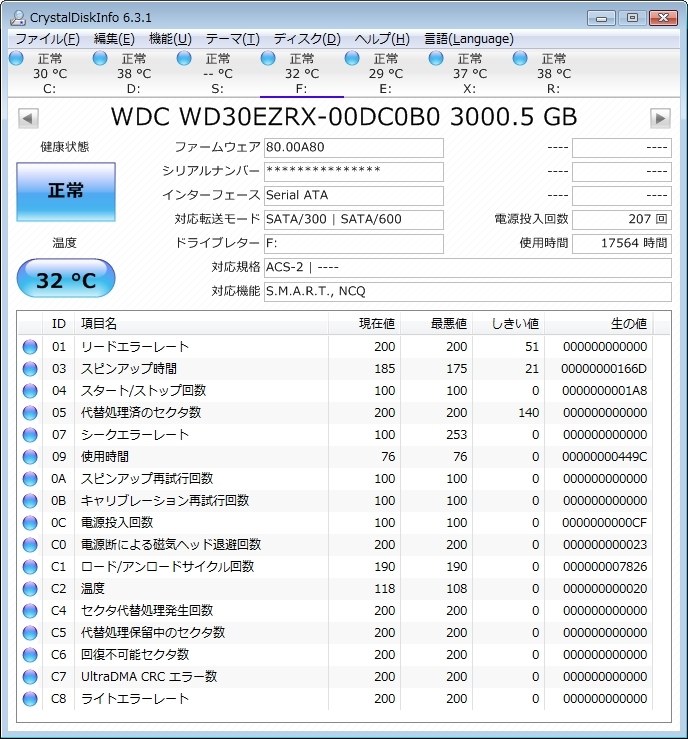This screenshot has width=688, height=739.
Task: Click status orb for 0A スピンアップ再試行回数
Action: [30, 479]
